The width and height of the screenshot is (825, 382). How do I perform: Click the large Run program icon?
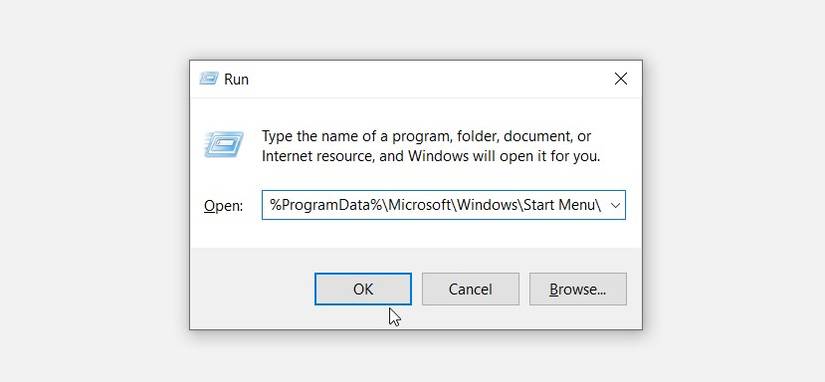224,144
